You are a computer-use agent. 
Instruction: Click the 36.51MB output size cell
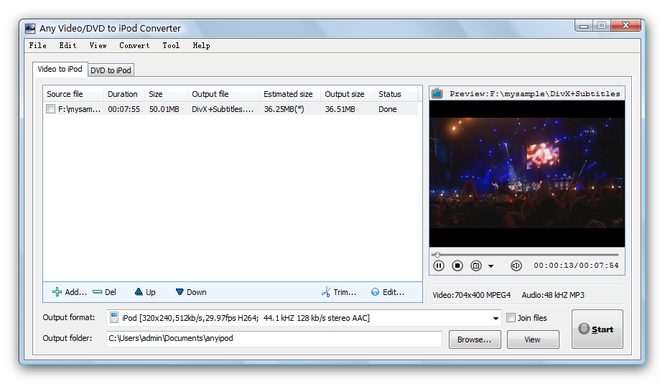[340, 109]
